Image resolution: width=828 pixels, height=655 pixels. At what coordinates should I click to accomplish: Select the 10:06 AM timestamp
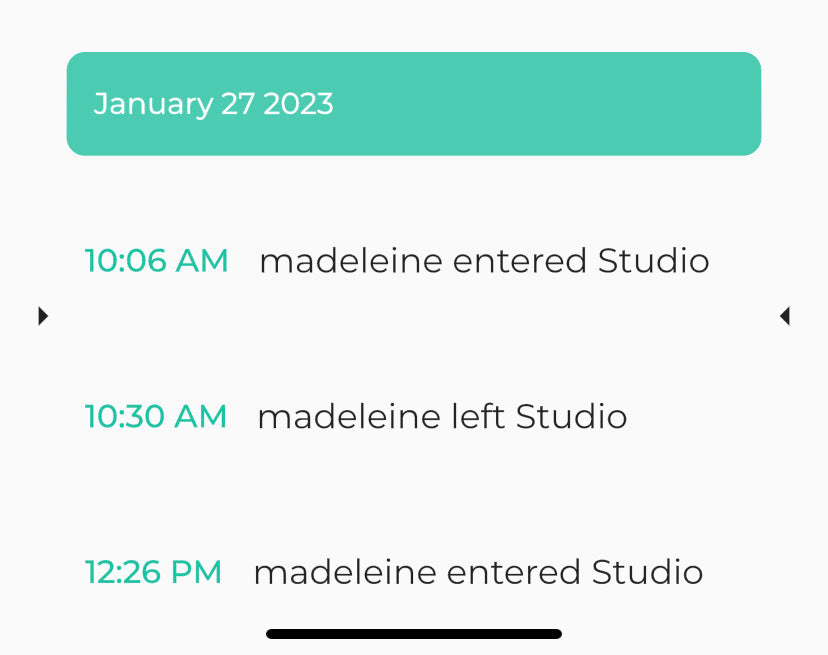click(x=157, y=261)
